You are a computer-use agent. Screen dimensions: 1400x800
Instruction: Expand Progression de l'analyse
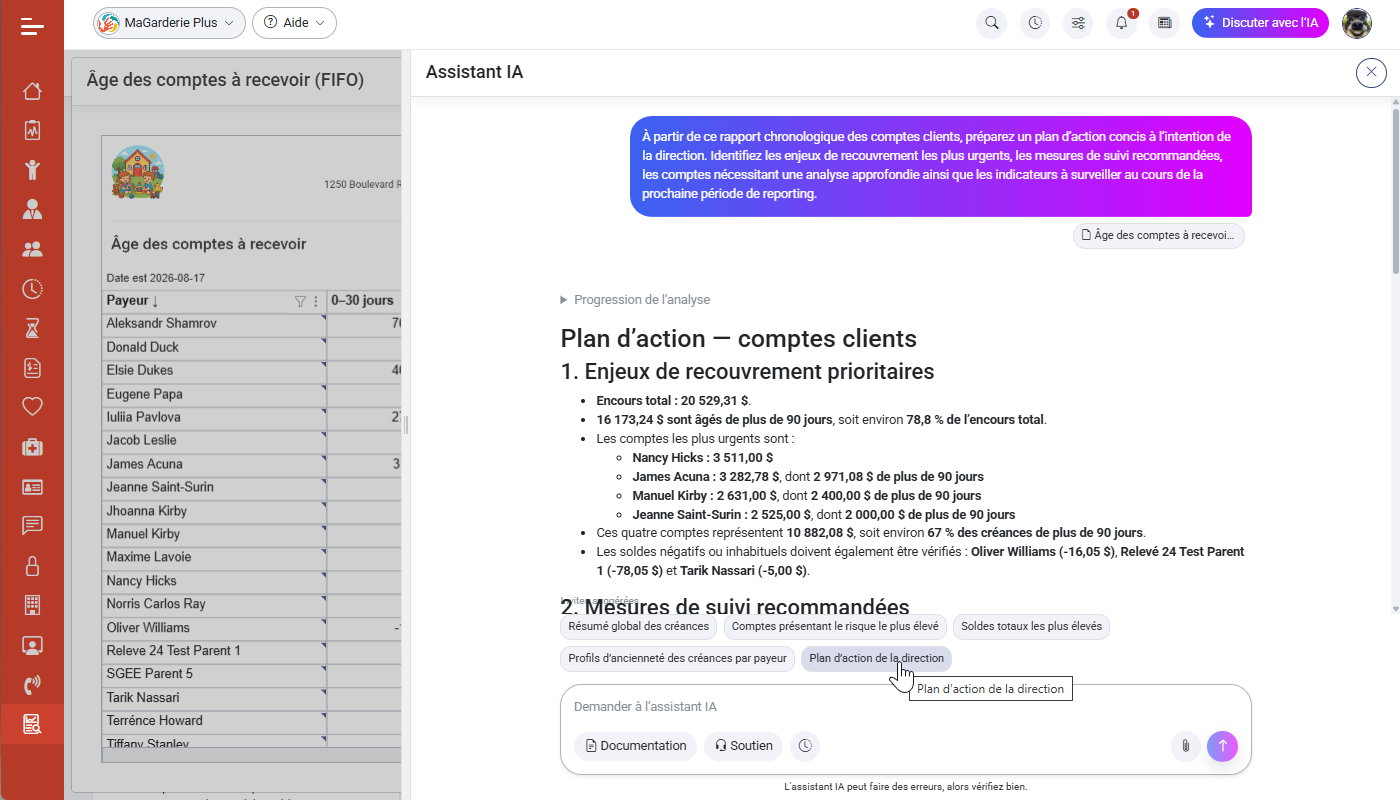click(x=636, y=300)
